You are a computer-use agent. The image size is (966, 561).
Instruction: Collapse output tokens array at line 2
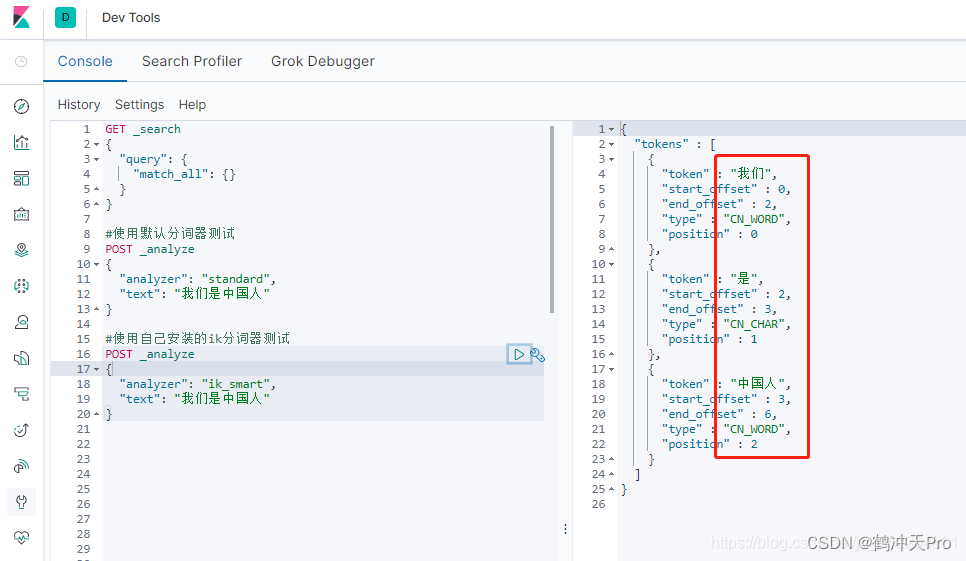611,145
